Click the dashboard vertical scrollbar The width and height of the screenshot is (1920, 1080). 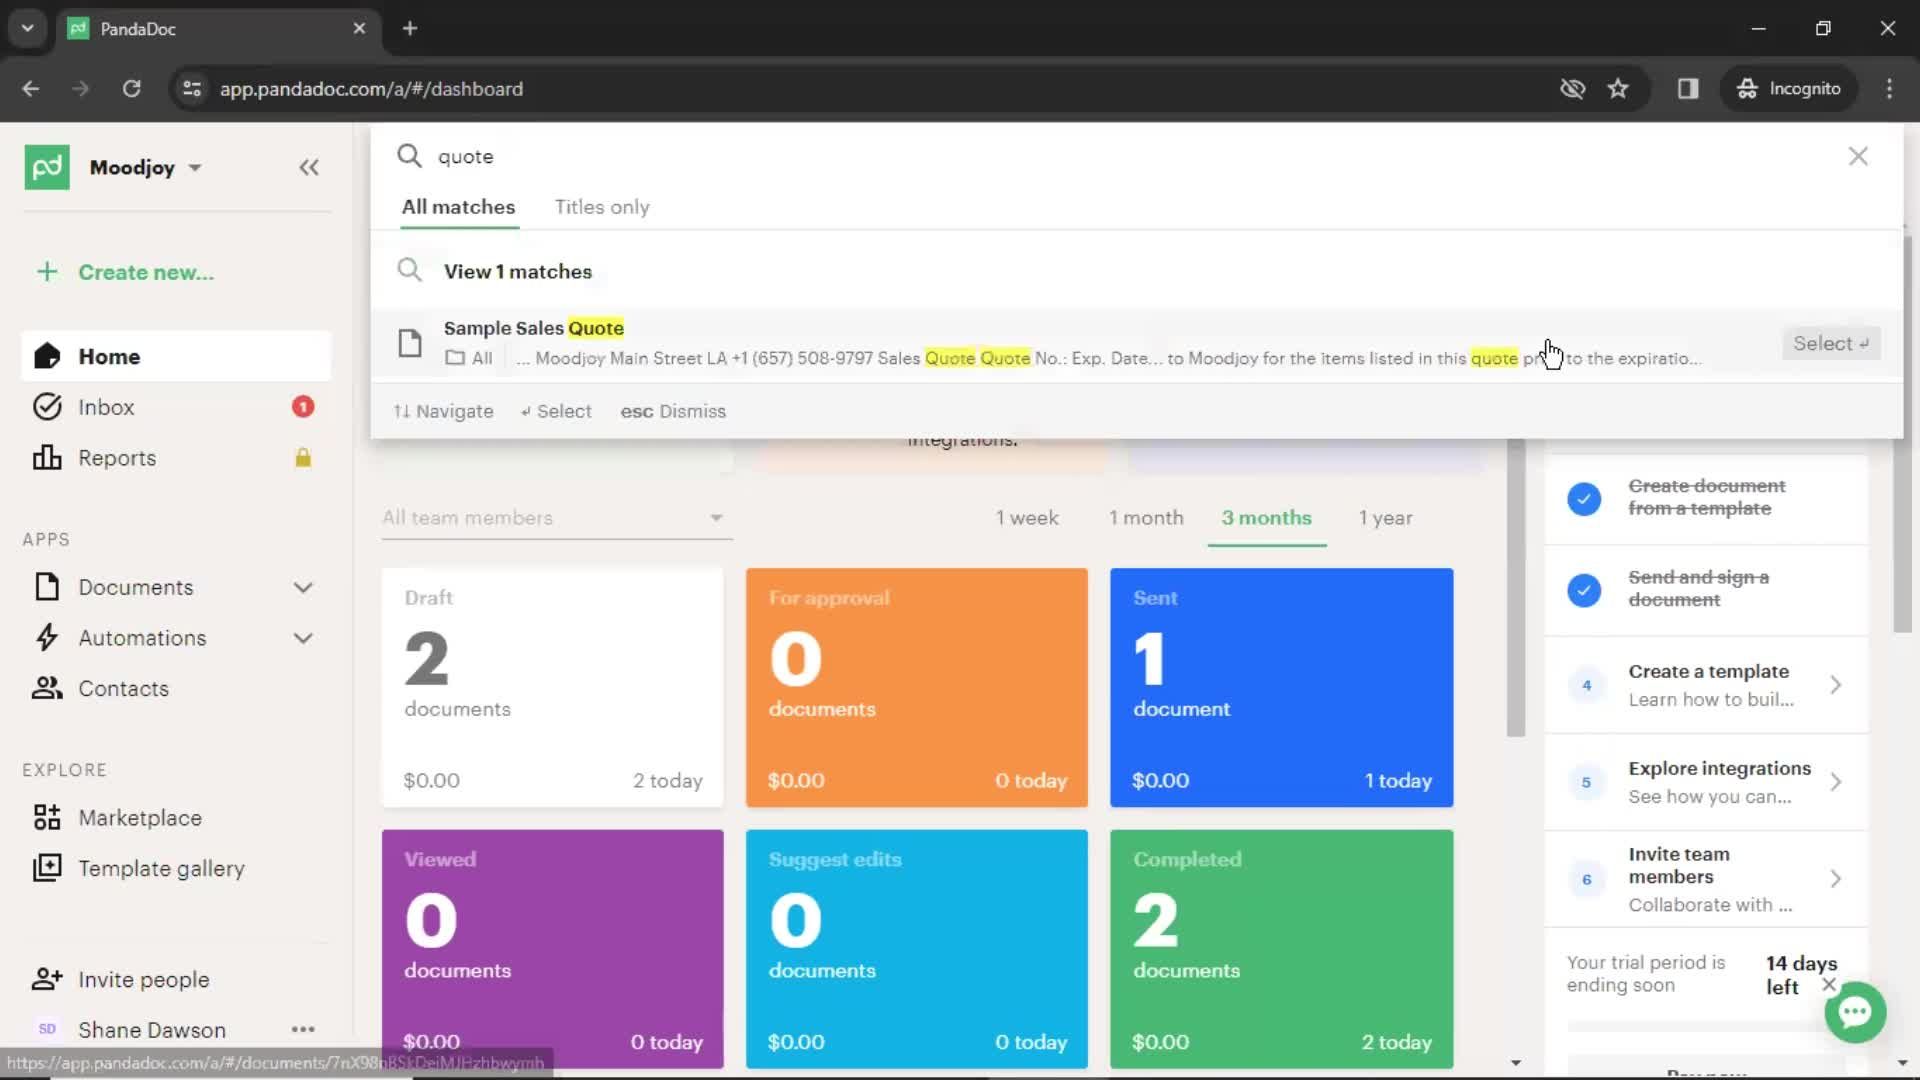[1516, 586]
